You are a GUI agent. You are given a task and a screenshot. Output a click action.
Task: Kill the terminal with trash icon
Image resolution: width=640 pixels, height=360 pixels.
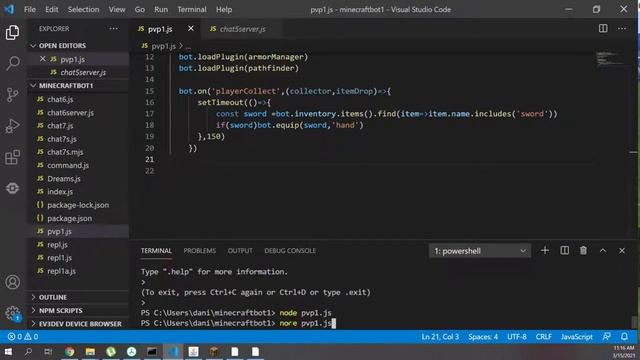coord(583,251)
